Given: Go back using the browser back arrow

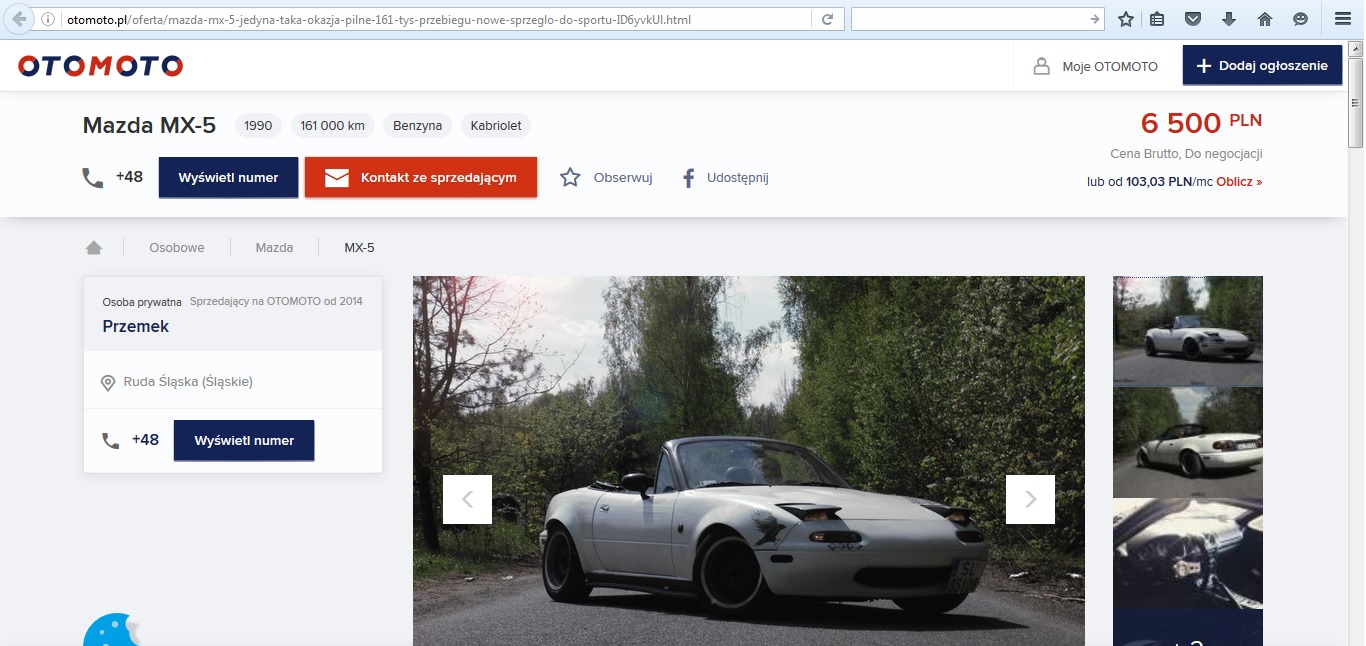Looking at the screenshot, I should pyautogui.click(x=18, y=19).
